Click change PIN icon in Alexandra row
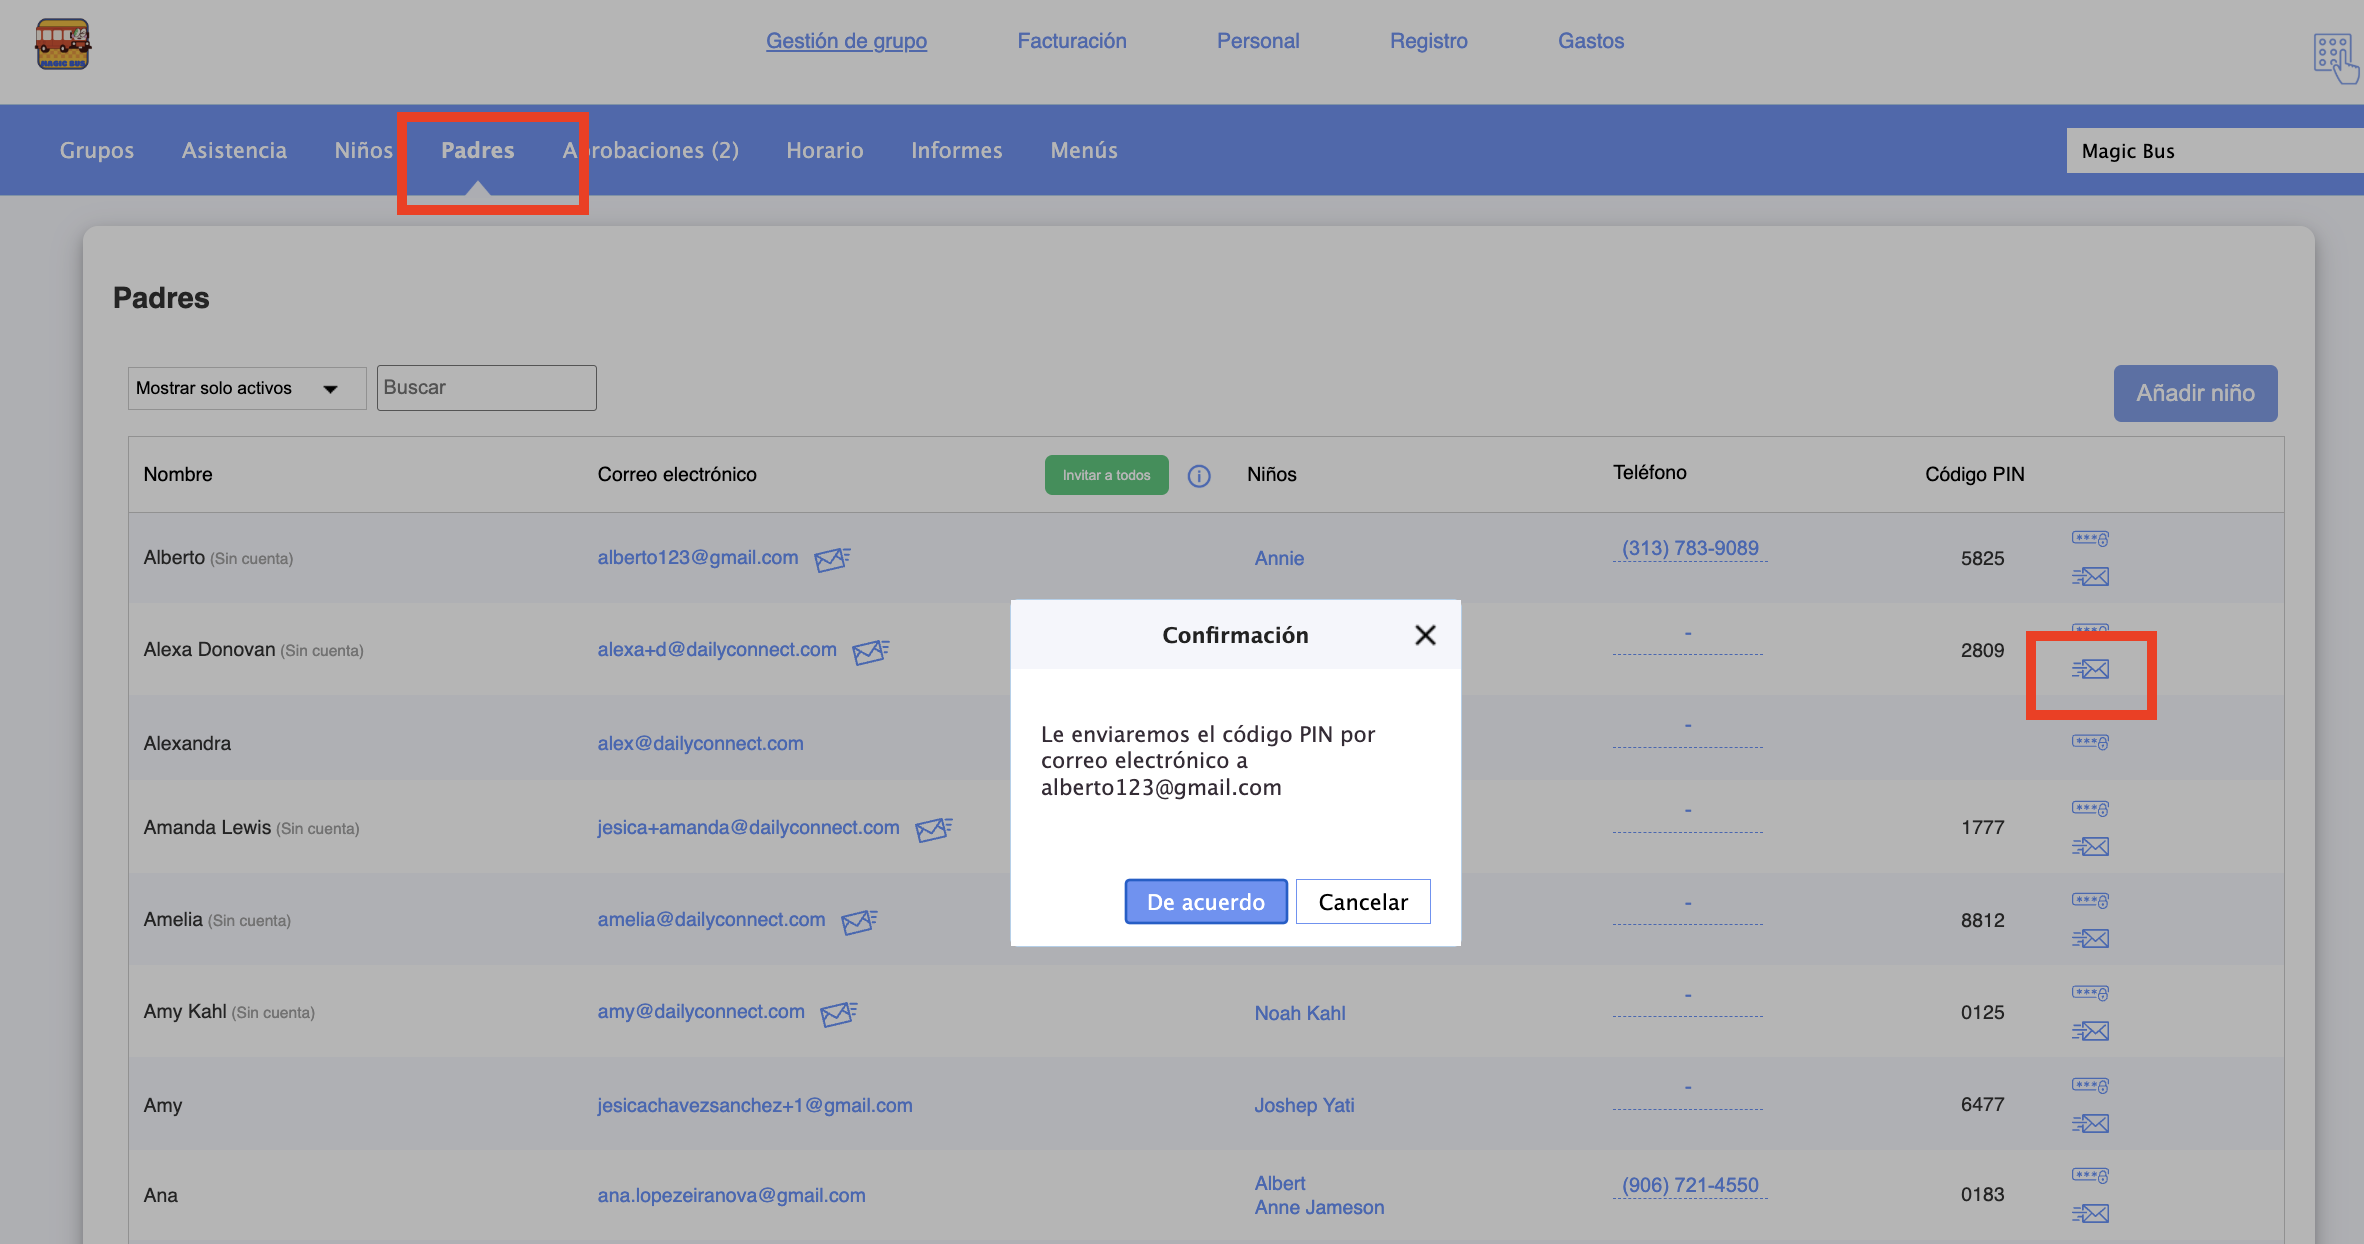Image resolution: width=2364 pixels, height=1244 pixels. pos(2090,742)
